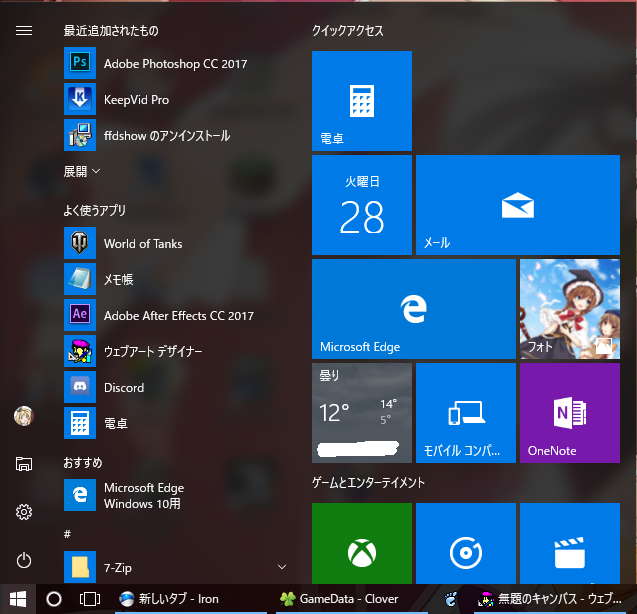Click the Xbox green tile

click(362, 544)
